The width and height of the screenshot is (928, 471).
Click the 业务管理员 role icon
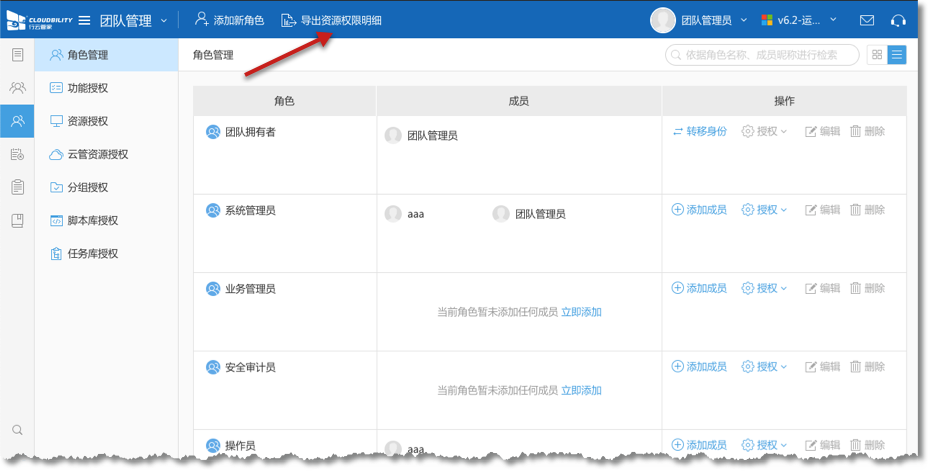[x=213, y=289]
